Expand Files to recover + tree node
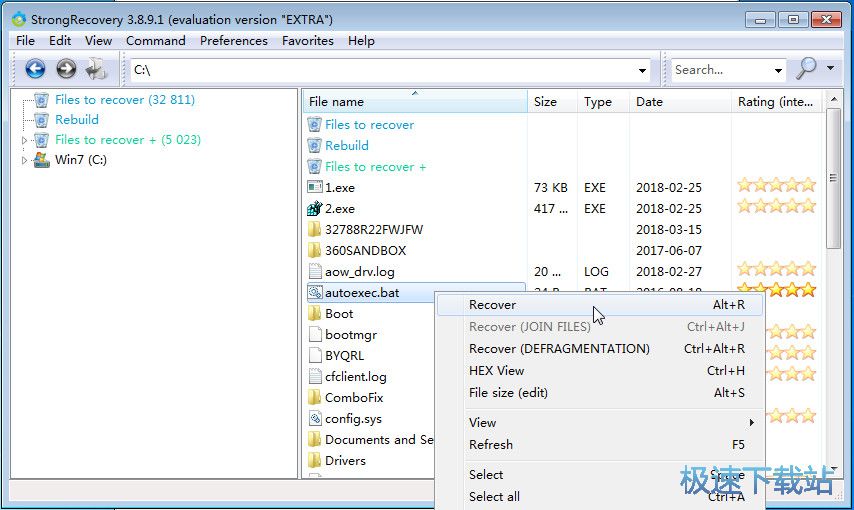 click(25, 140)
